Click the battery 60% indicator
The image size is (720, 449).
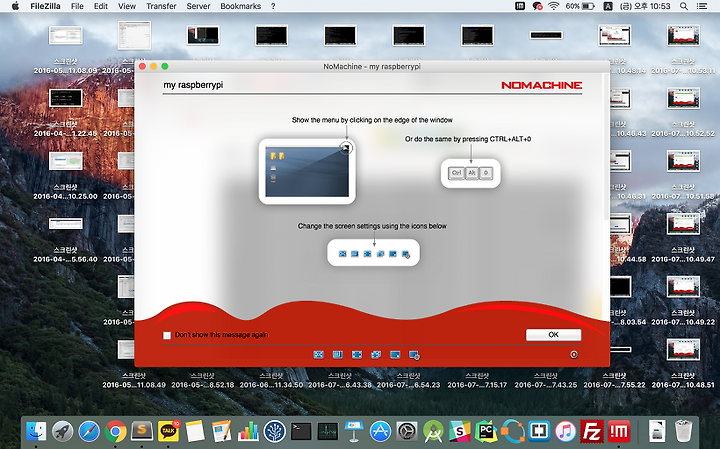[x=580, y=6]
